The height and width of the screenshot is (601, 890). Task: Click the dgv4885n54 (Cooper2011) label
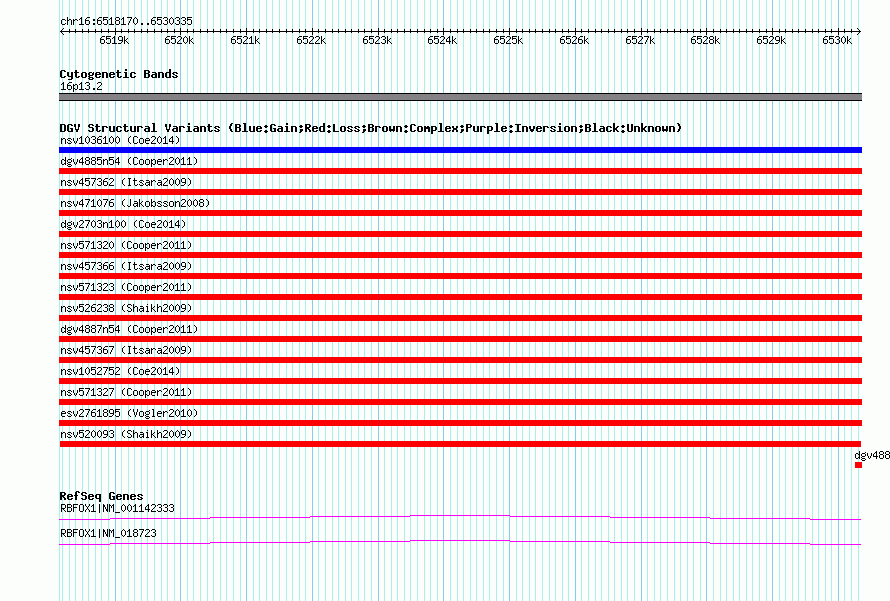[x=129, y=161]
